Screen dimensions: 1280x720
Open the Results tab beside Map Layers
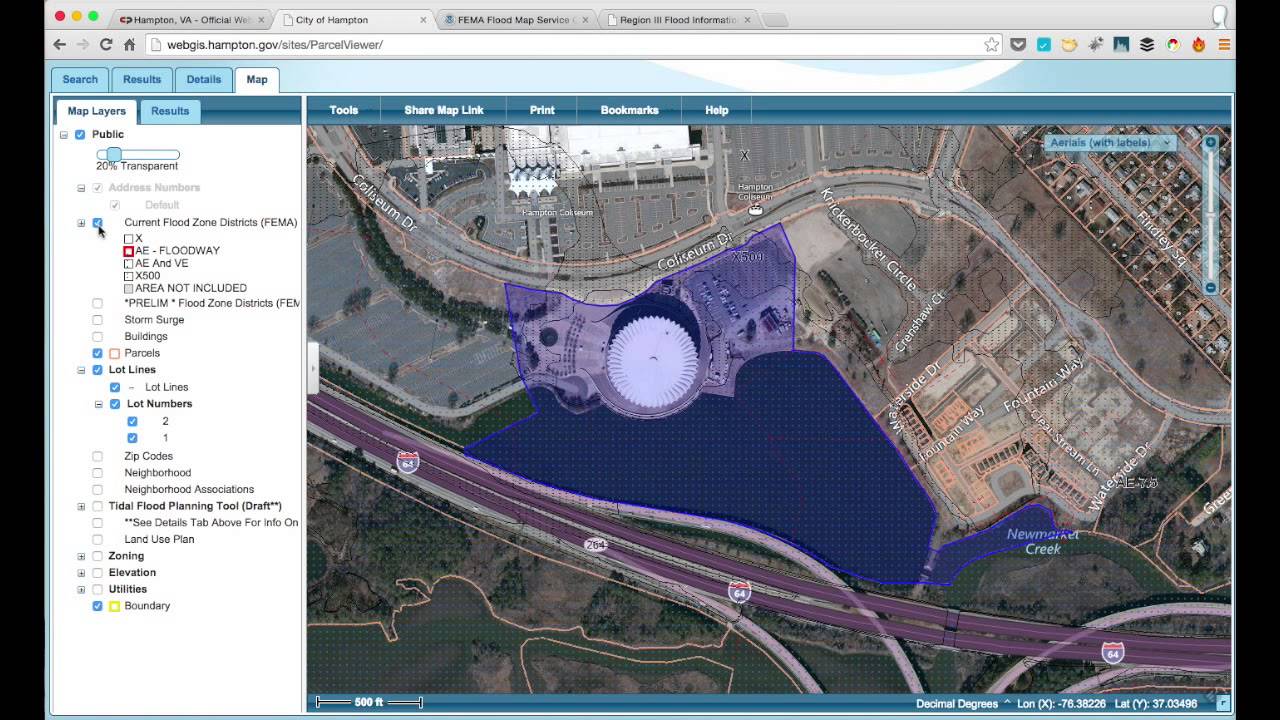tap(170, 111)
